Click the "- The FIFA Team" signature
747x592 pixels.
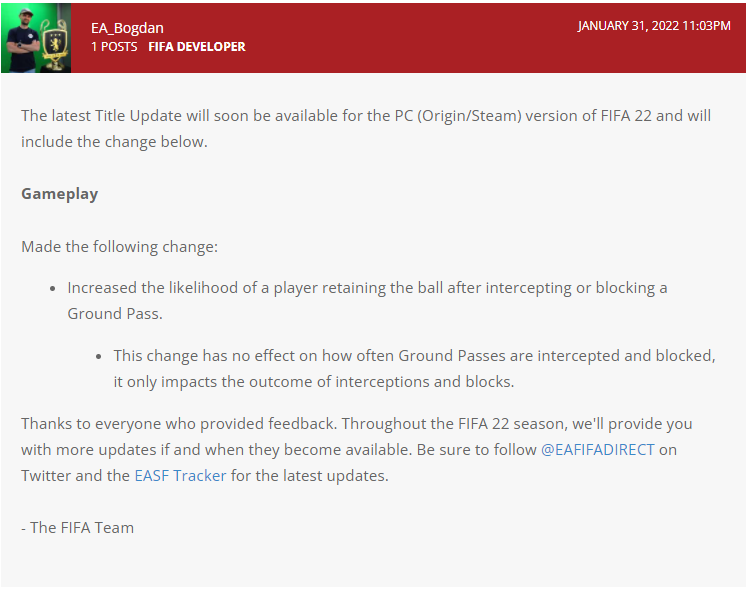pos(77,527)
